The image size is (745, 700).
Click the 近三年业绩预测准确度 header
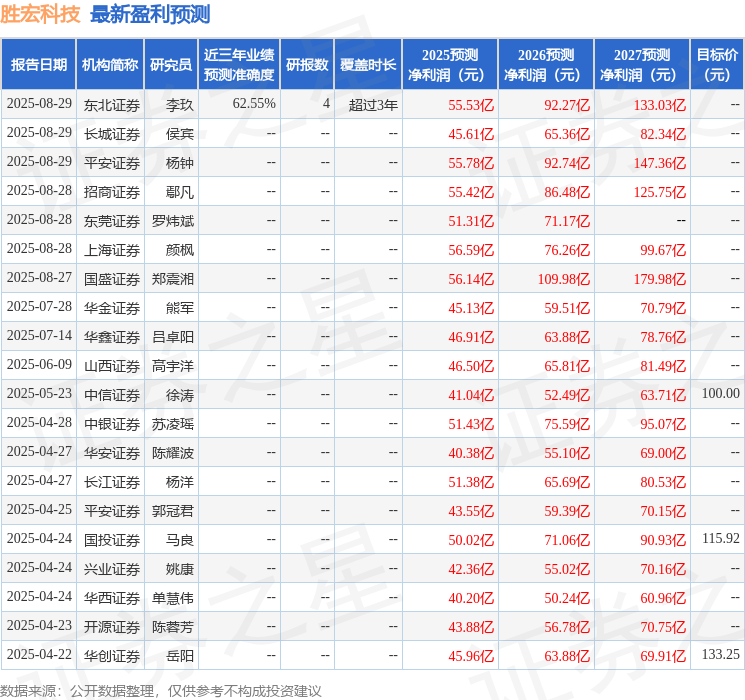point(239,65)
